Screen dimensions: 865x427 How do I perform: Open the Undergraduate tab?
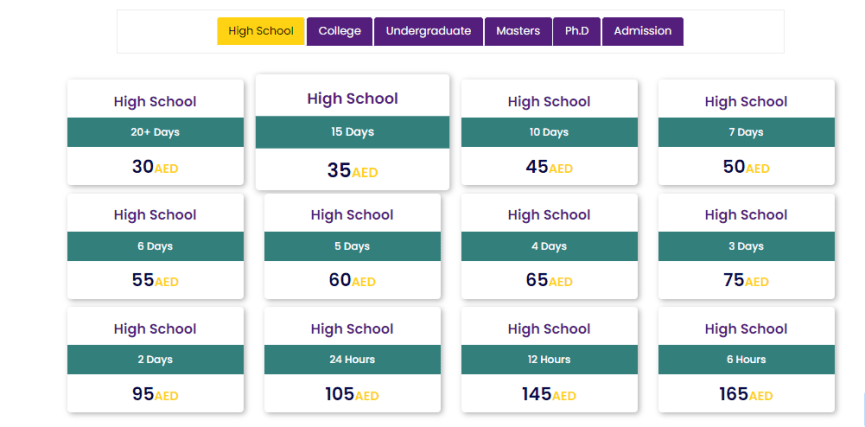pos(428,31)
